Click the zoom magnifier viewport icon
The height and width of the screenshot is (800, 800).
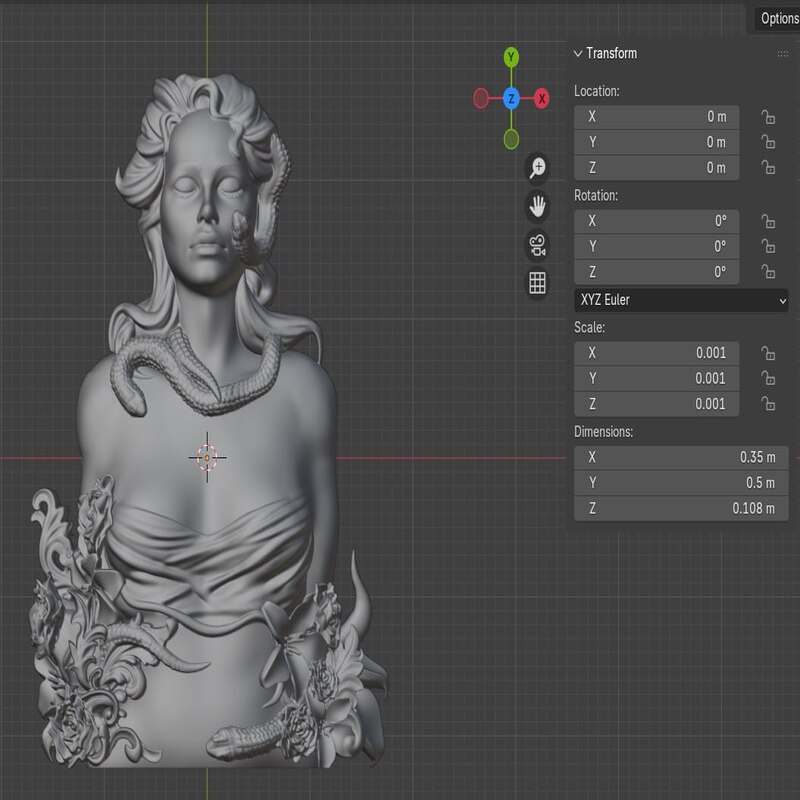(x=537, y=168)
